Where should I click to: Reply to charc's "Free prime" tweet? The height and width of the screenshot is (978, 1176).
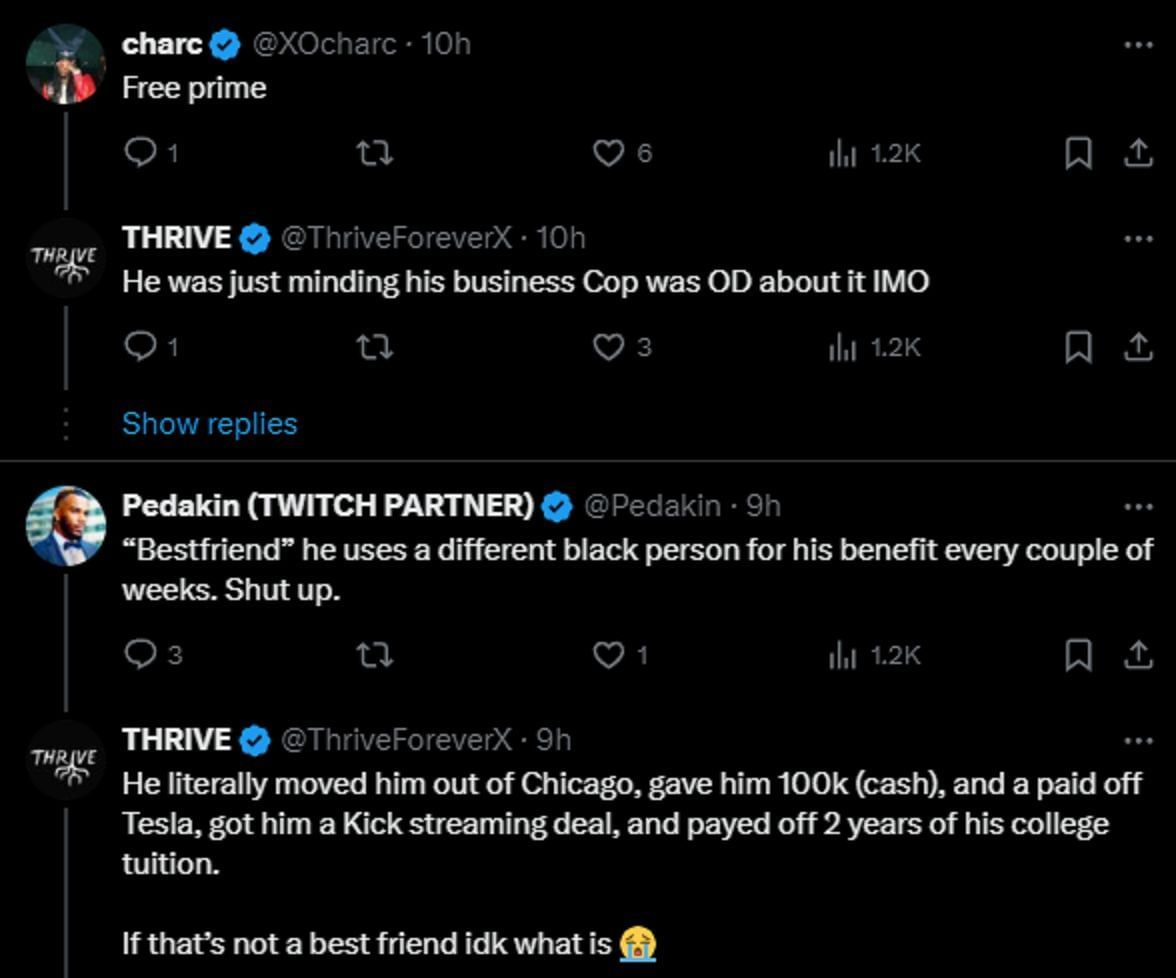click(x=140, y=153)
